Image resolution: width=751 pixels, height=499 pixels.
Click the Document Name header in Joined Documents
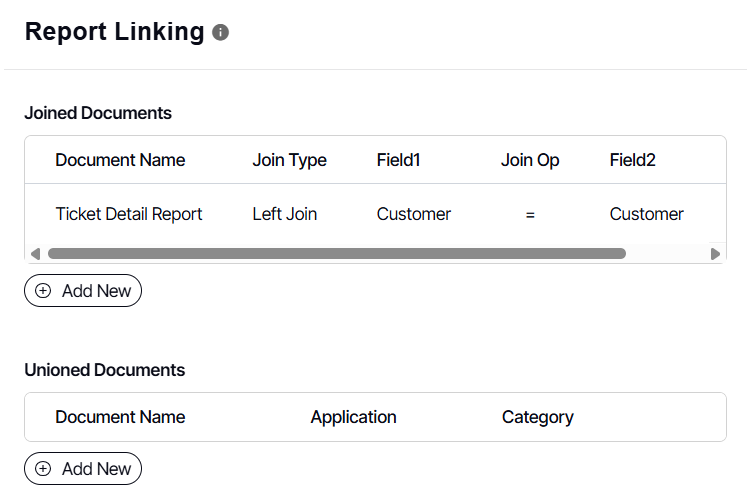click(x=120, y=160)
